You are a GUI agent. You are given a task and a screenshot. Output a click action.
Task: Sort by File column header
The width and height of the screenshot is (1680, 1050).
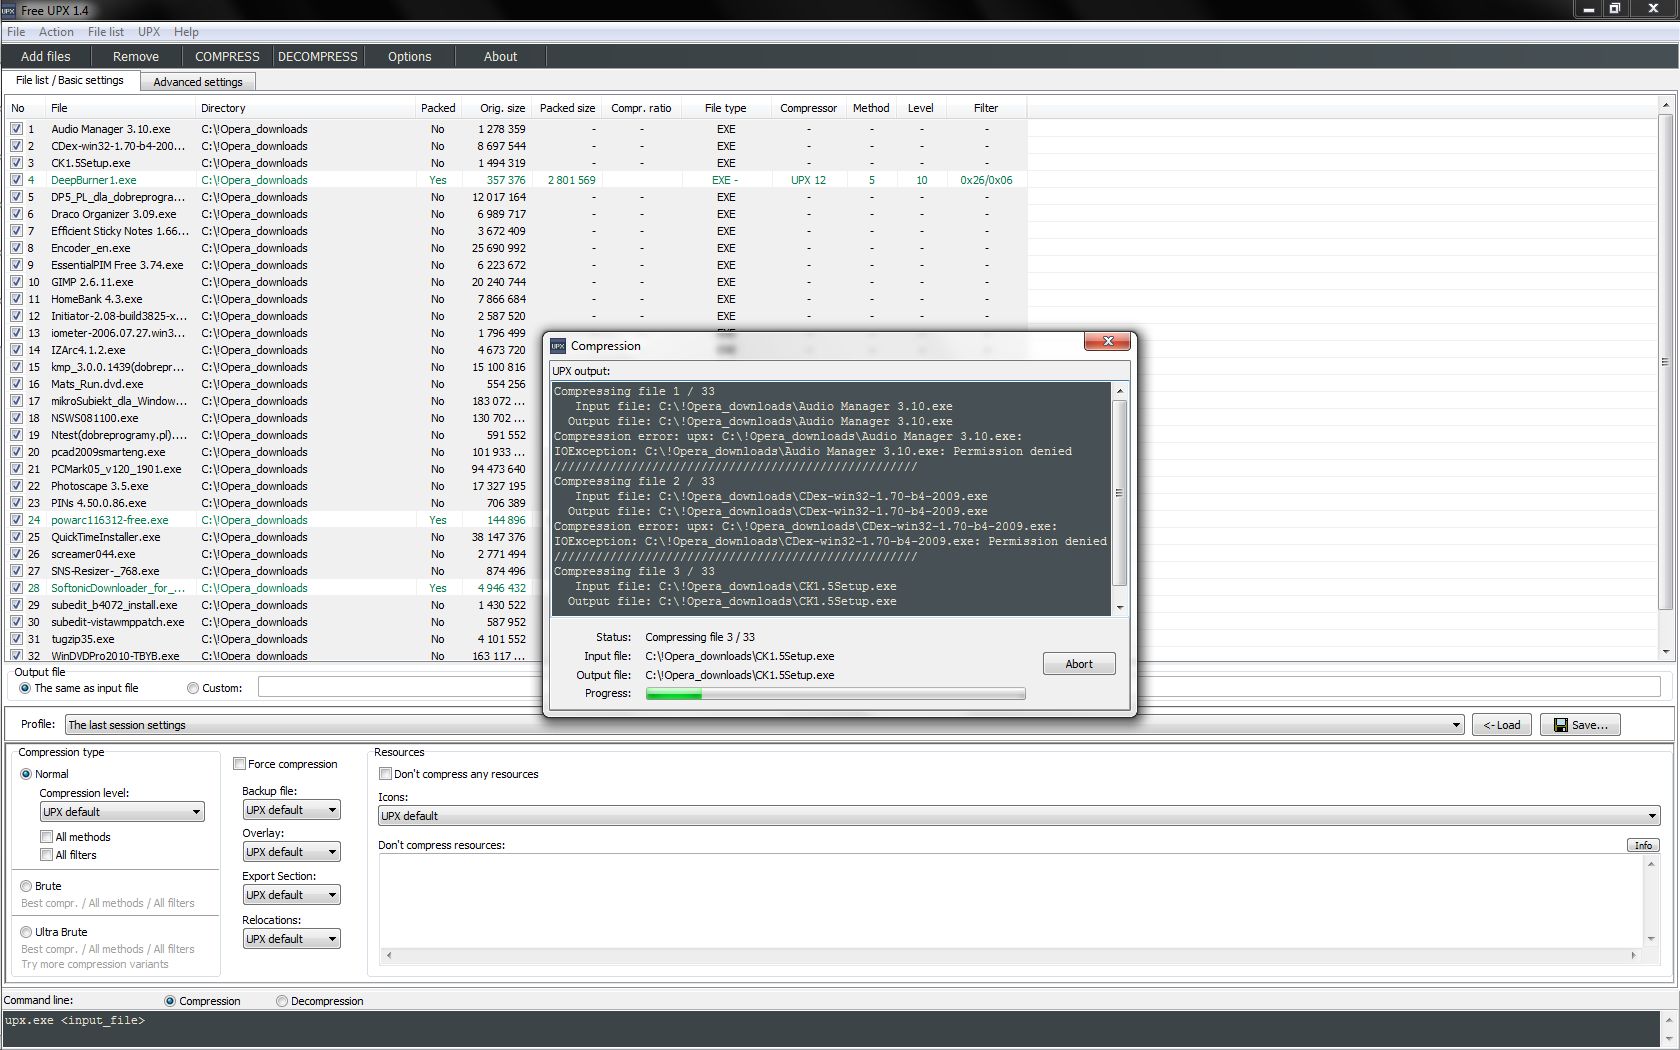pyautogui.click(x=119, y=108)
